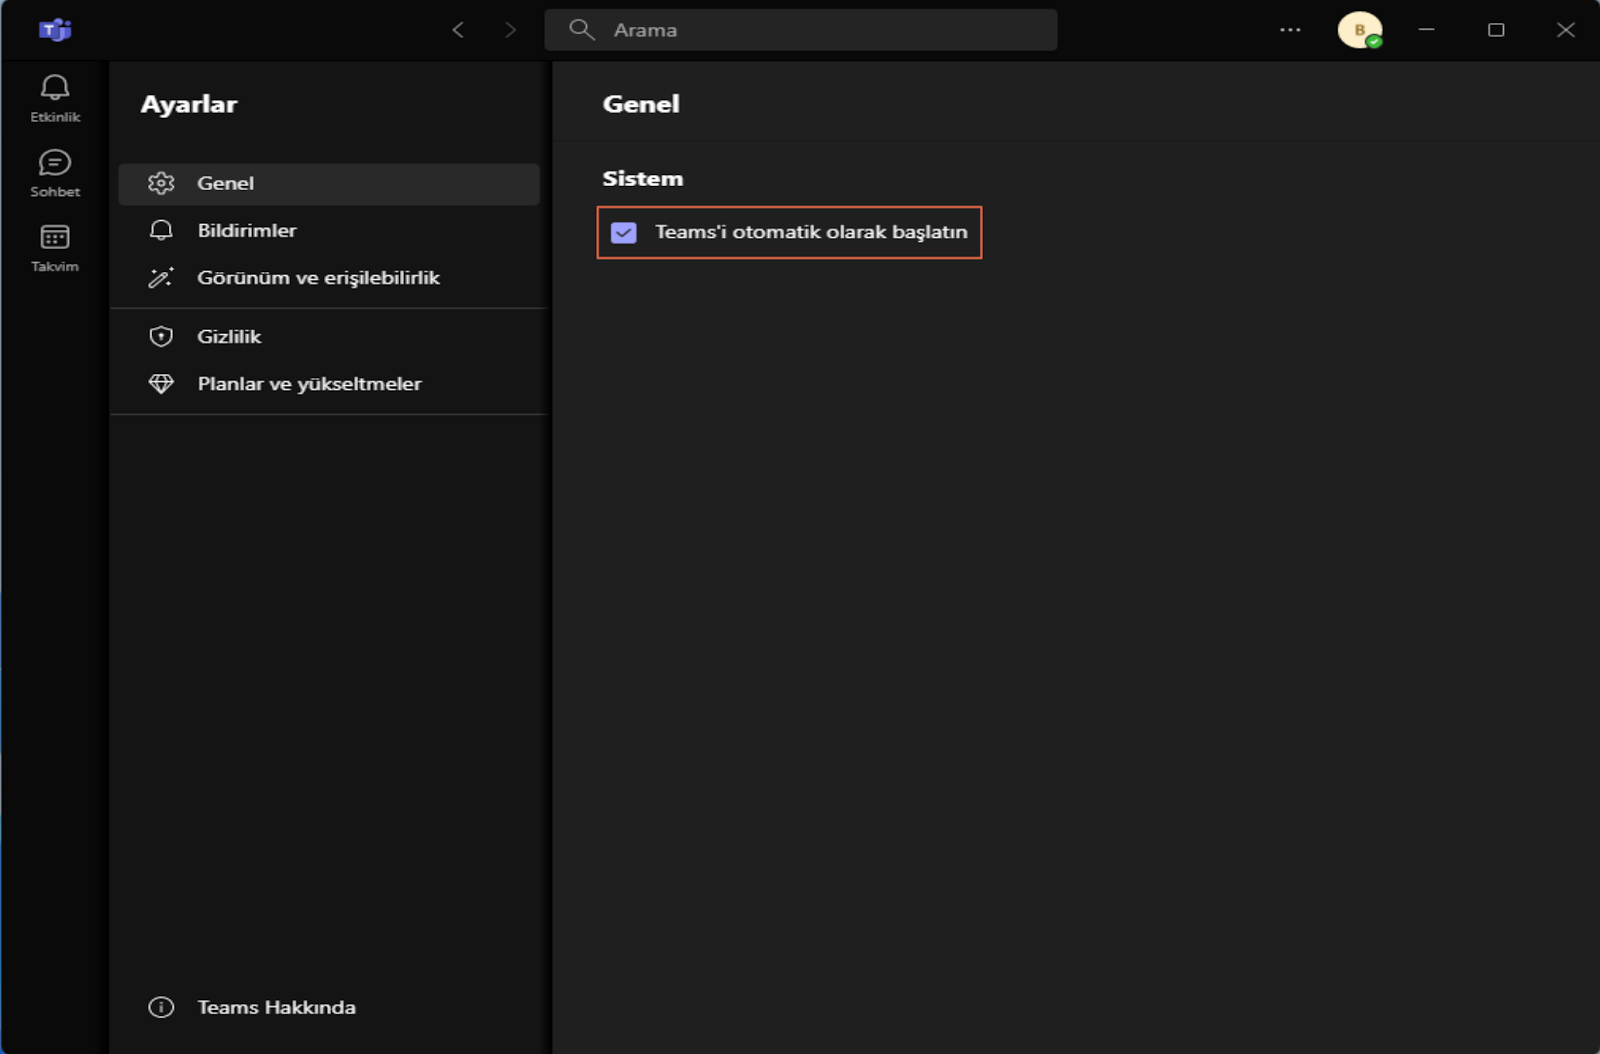This screenshot has height=1054, width=1600.
Task: Go forward with the right arrow
Action: (511, 30)
